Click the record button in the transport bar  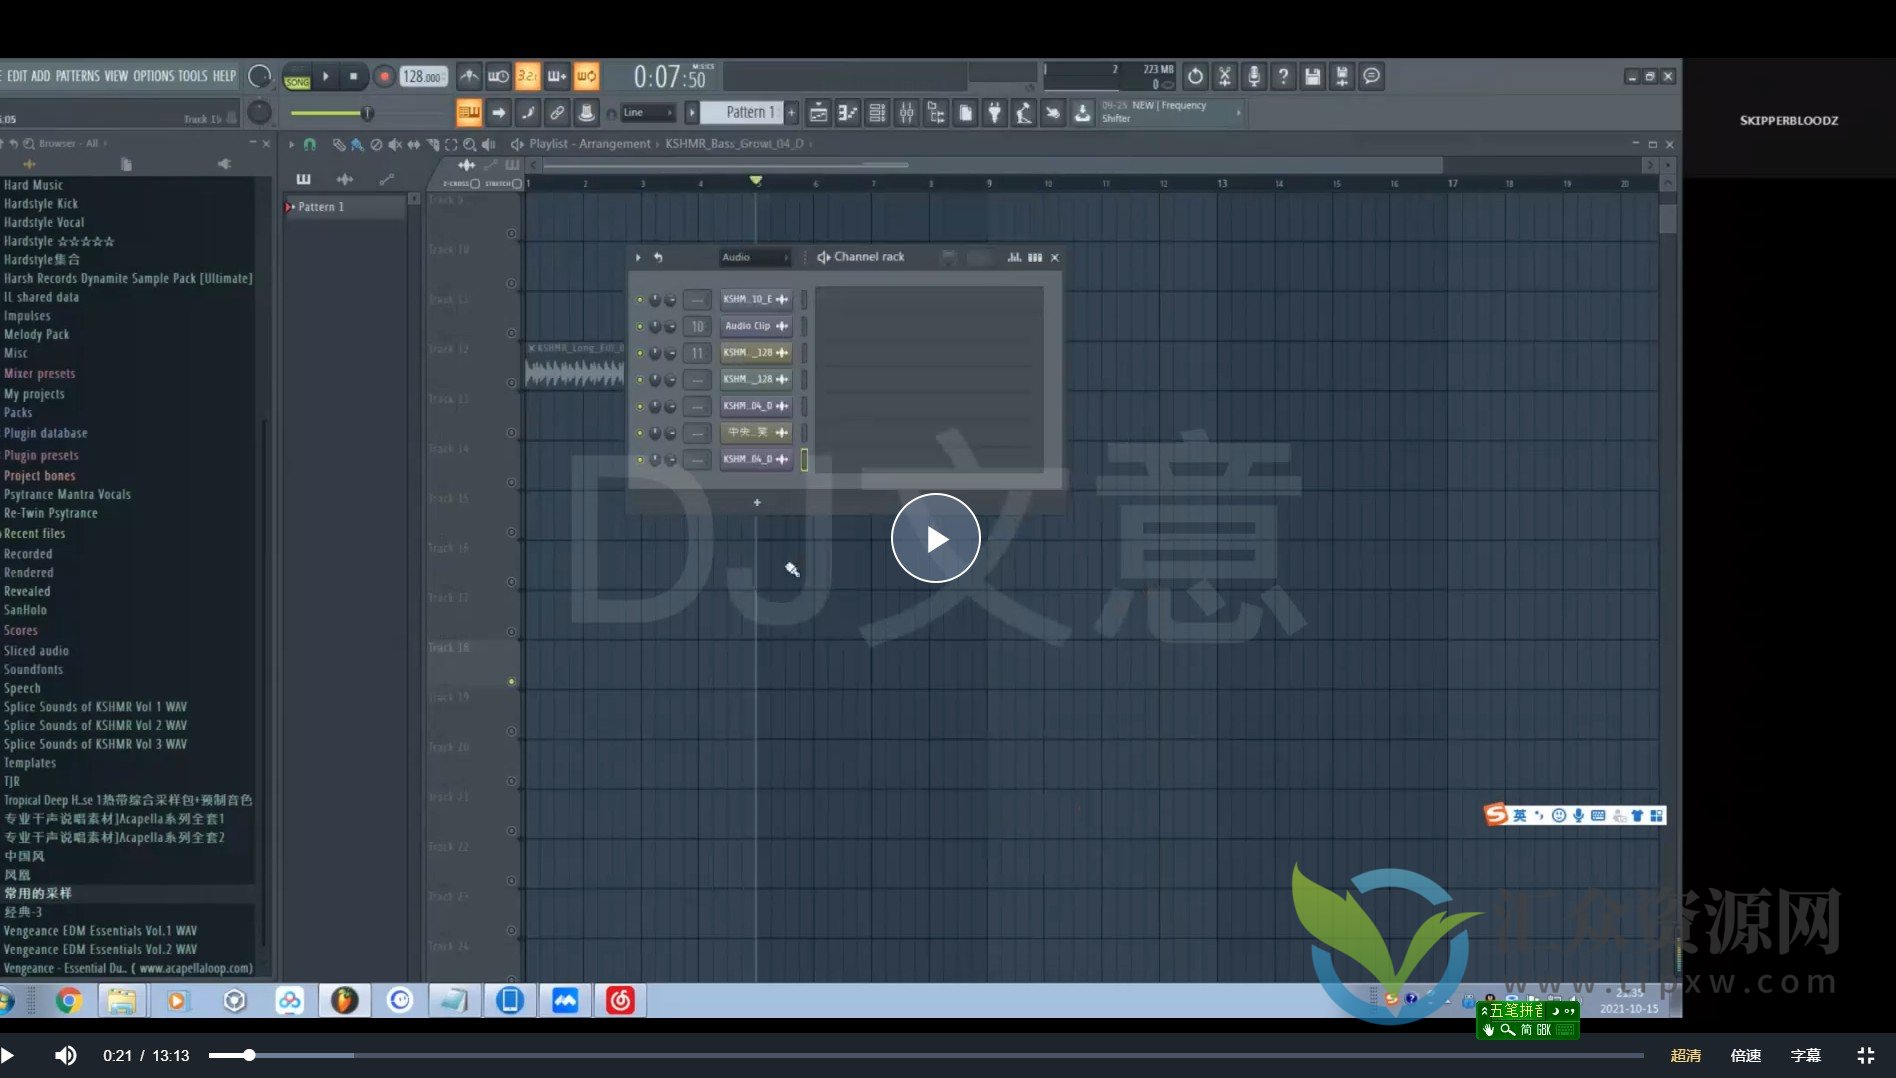coord(384,76)
